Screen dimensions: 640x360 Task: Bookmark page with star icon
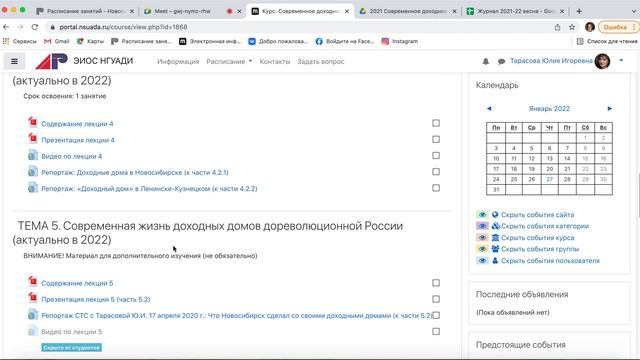572,27
